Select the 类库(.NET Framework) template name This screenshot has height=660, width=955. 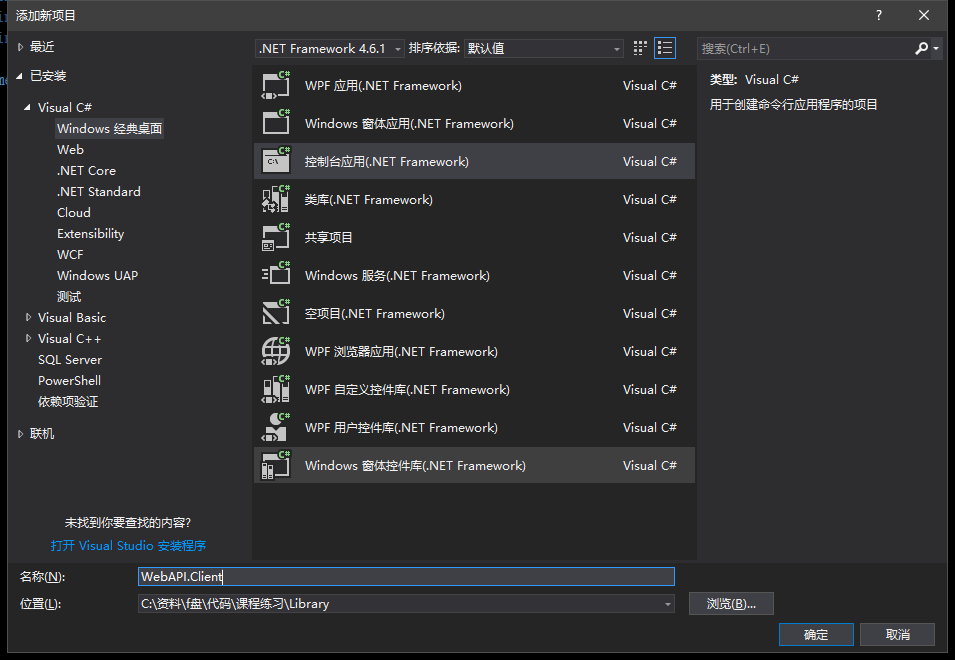(x=369, y=200)
